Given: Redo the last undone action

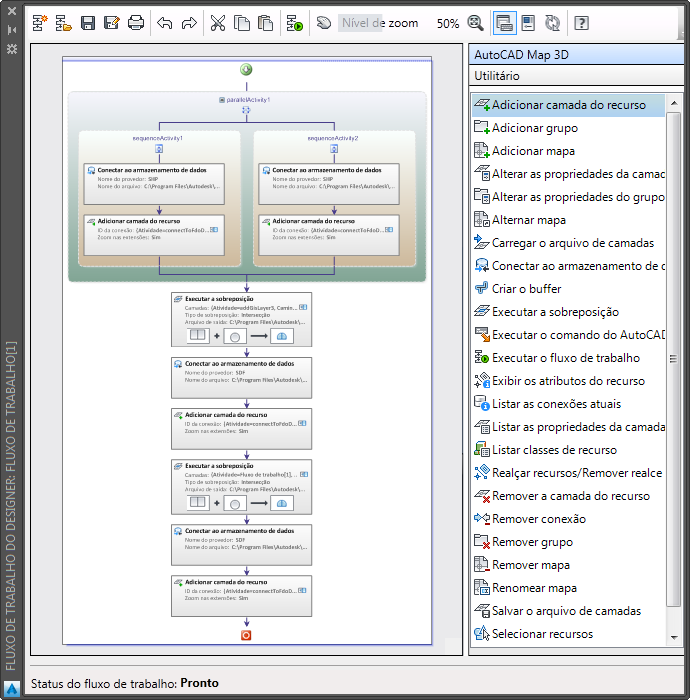Looking at the screenshot, I should pyautogui.click(x=189, y=23).
